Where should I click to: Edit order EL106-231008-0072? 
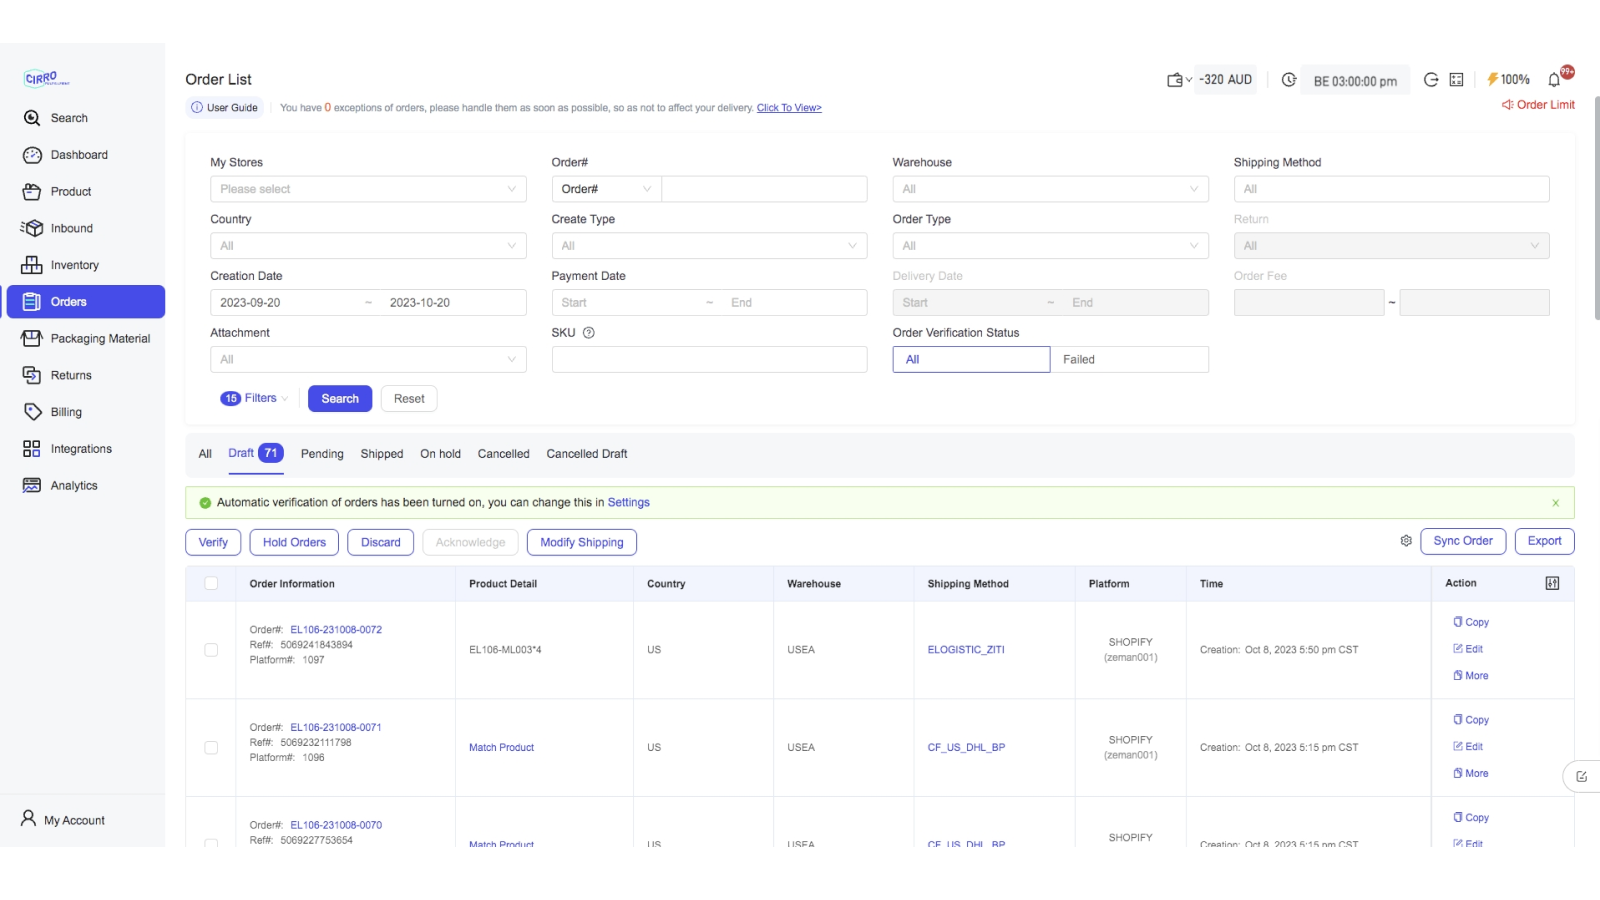click(x=1468, y=649)
